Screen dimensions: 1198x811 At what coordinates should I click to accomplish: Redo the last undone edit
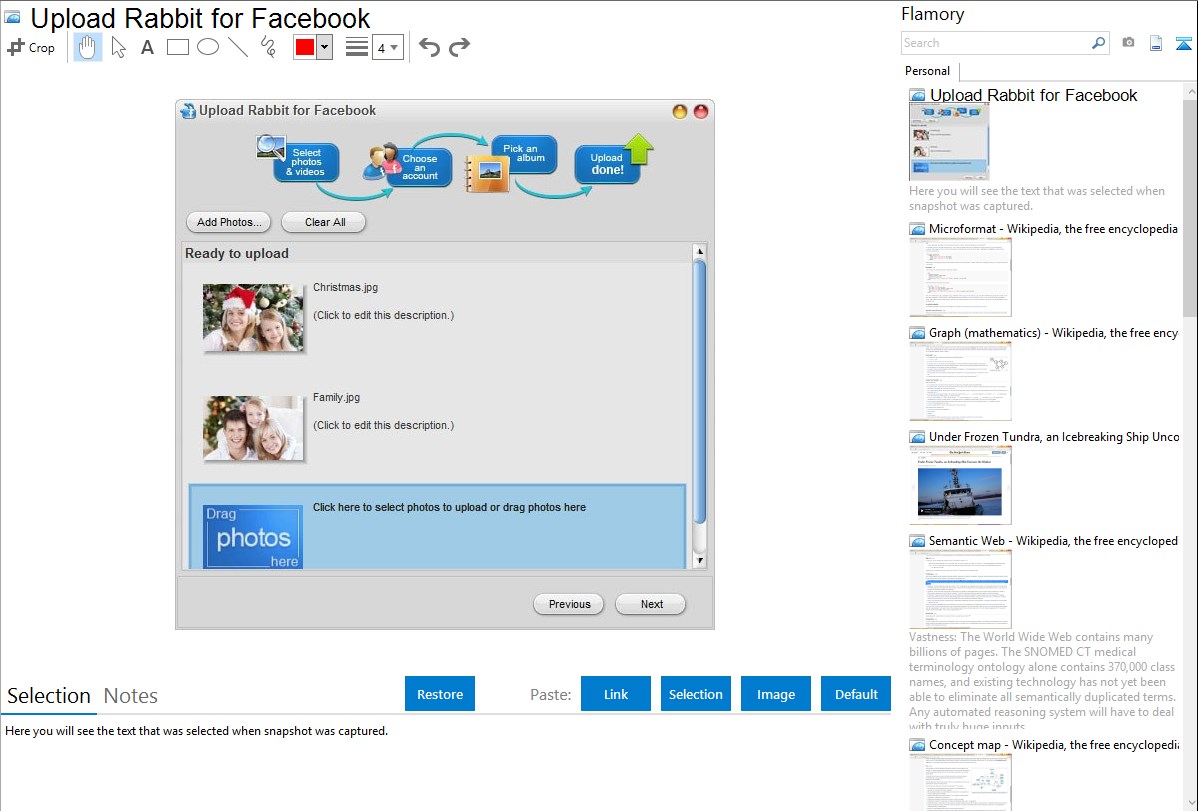(x=459, y=47)
